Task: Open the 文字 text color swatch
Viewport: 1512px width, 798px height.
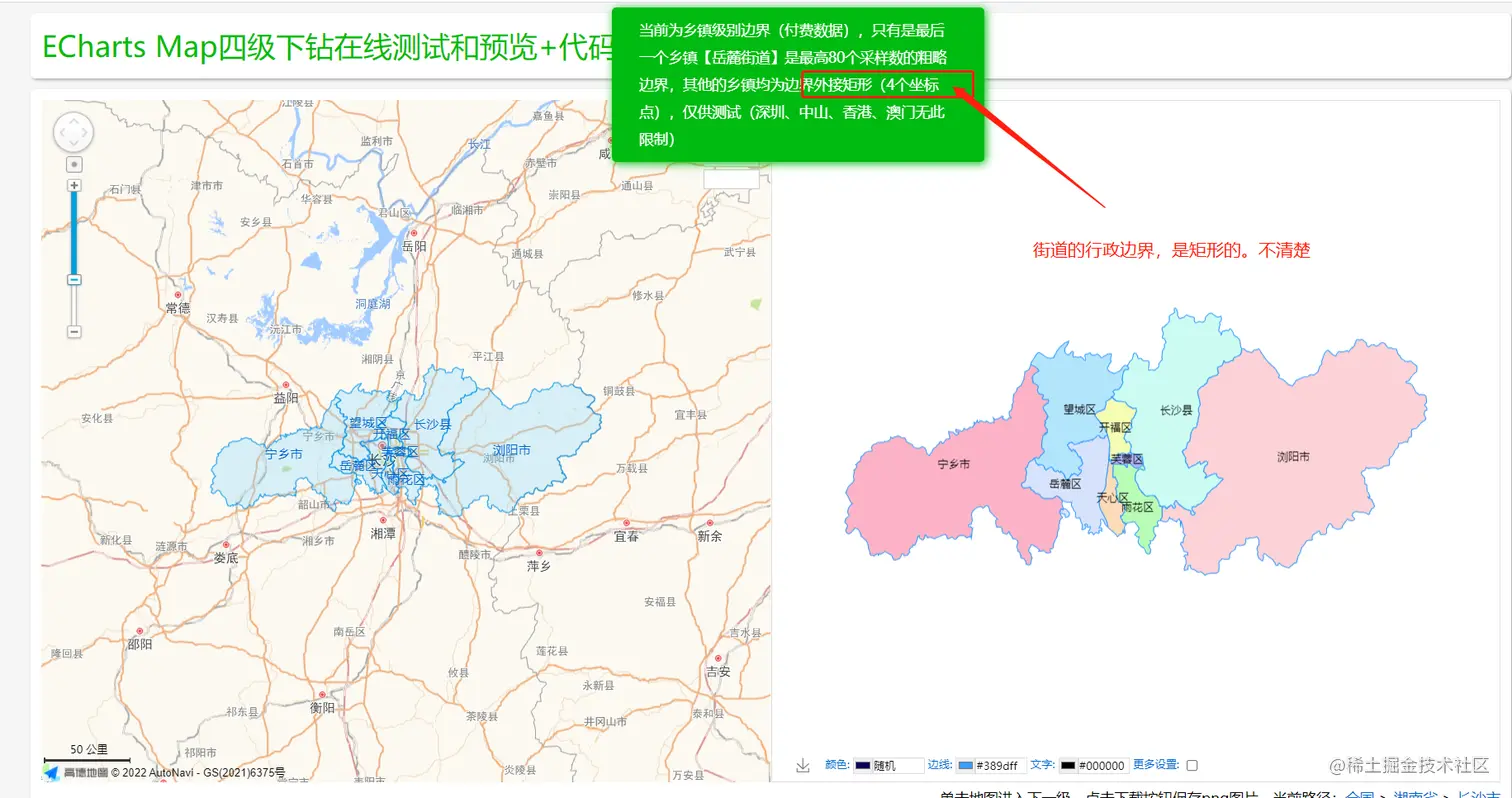Action: (x=1068, y=766)
